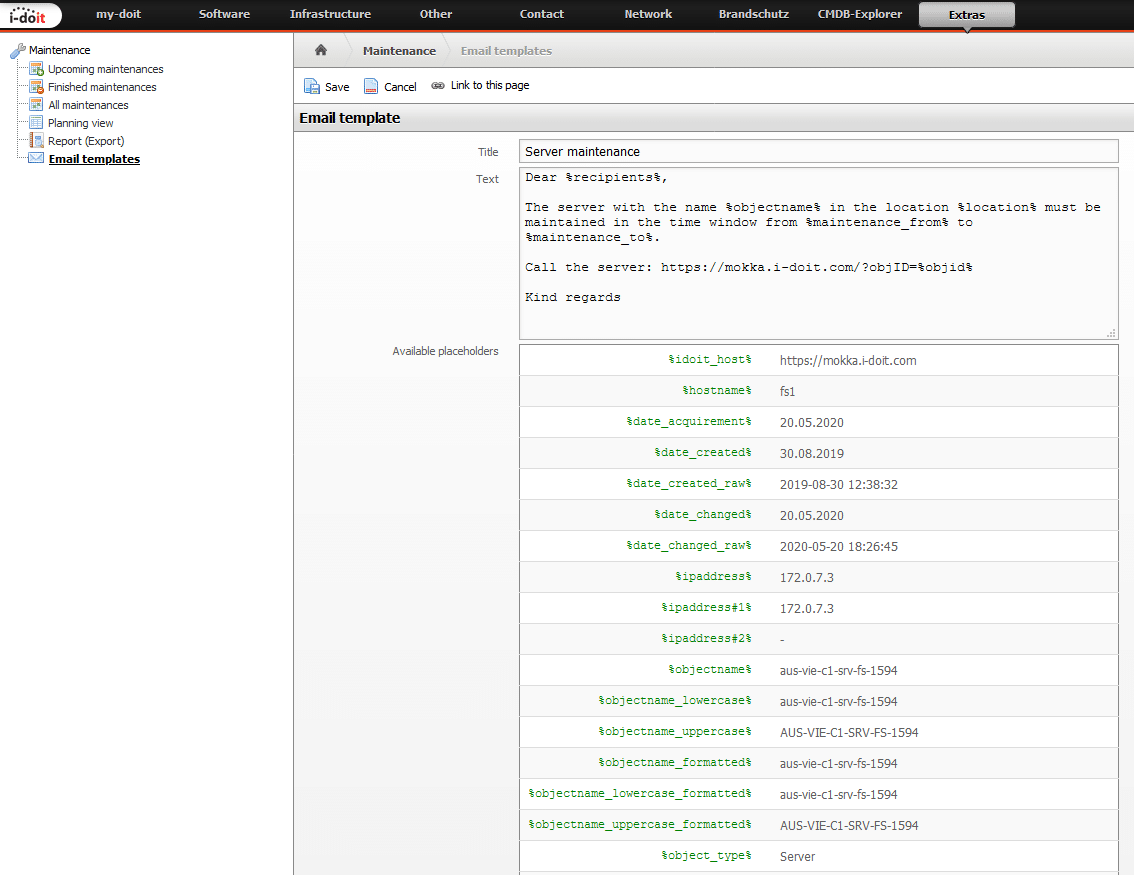Switch to the CMDB-Explorer menu
This screenshot has width=1134, height=875.
click(859, 14)
